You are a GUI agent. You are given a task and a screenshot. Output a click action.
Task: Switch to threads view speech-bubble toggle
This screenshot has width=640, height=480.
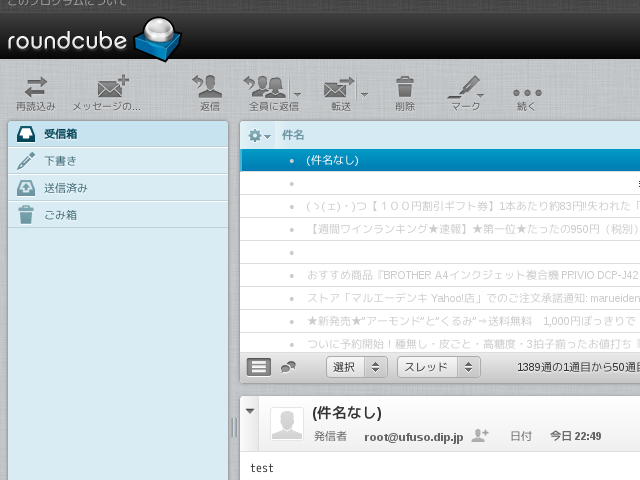pos(288,367)
